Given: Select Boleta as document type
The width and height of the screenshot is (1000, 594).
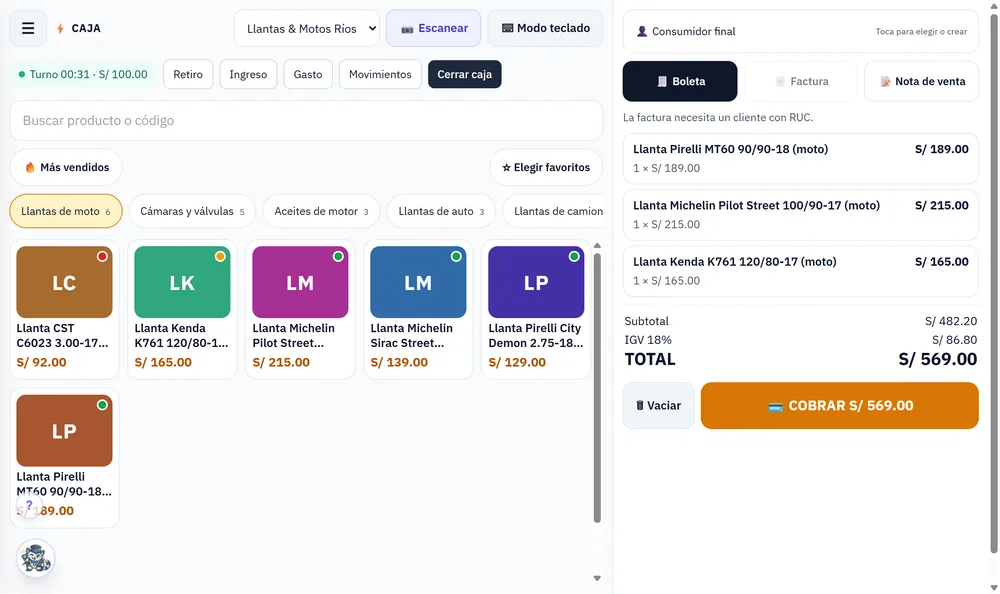Looking at the screenshot, I should pos(680,81).
